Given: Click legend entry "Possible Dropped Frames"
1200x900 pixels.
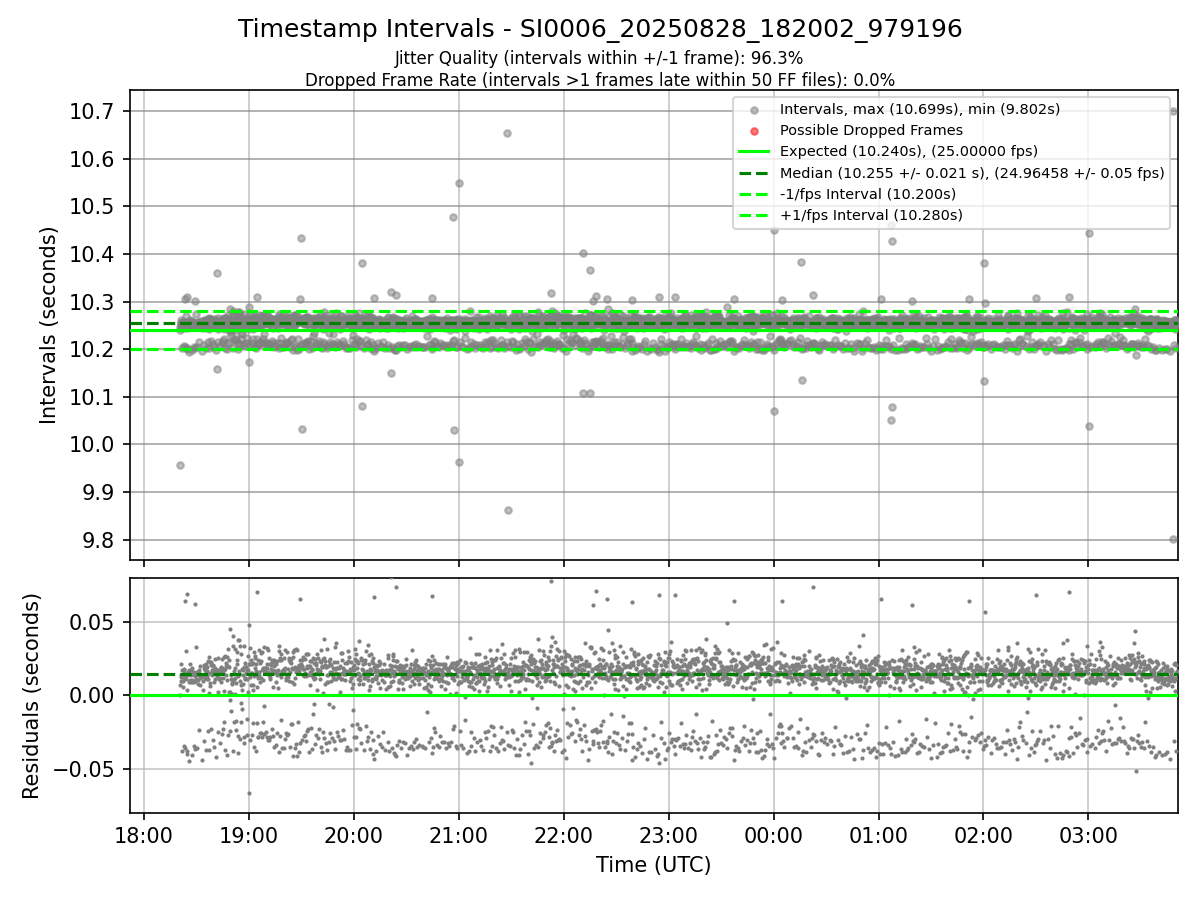Looking at the screenshot, I should [x=871, y=130].
